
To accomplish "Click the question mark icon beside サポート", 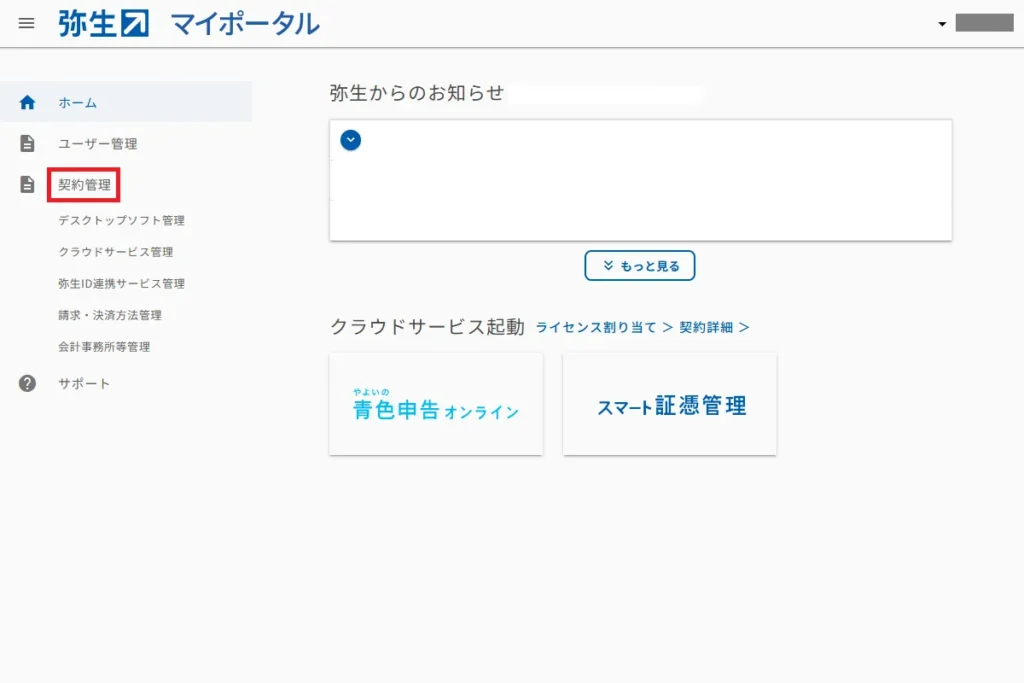I will pos(27,383).
